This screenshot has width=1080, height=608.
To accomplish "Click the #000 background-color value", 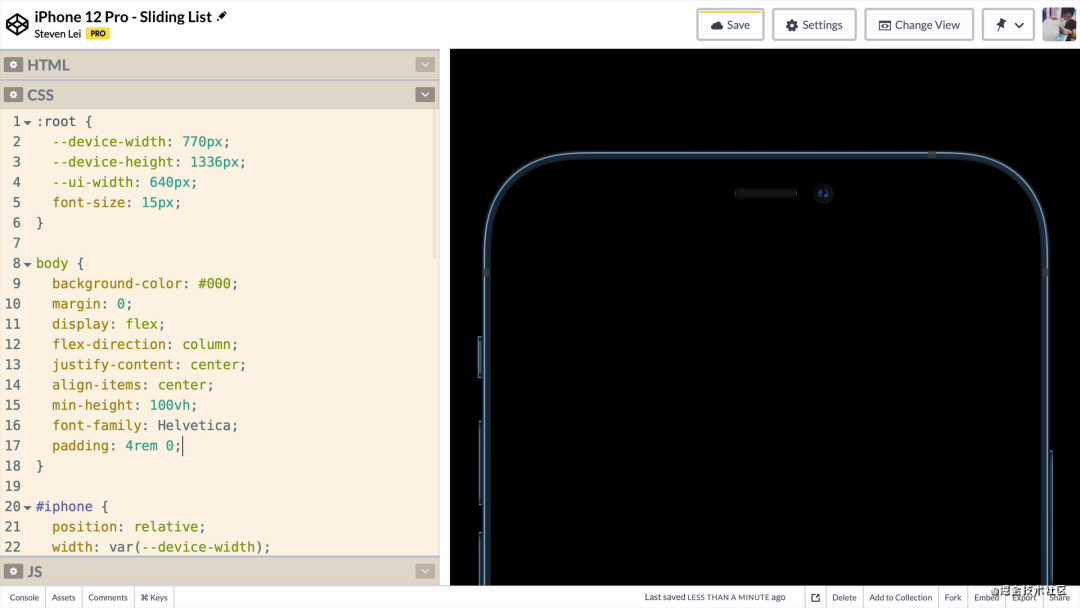I will coord(214,284).
